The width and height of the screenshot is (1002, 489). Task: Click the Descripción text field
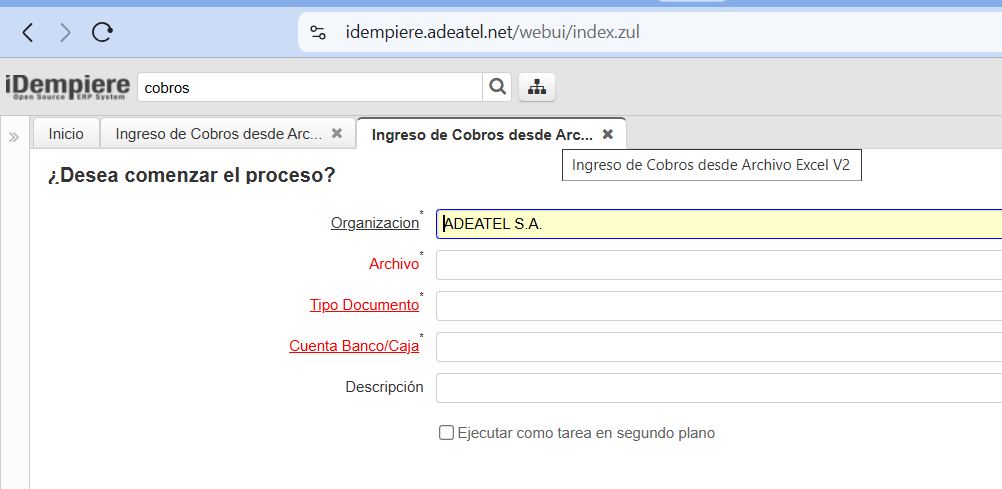[718, 387]
